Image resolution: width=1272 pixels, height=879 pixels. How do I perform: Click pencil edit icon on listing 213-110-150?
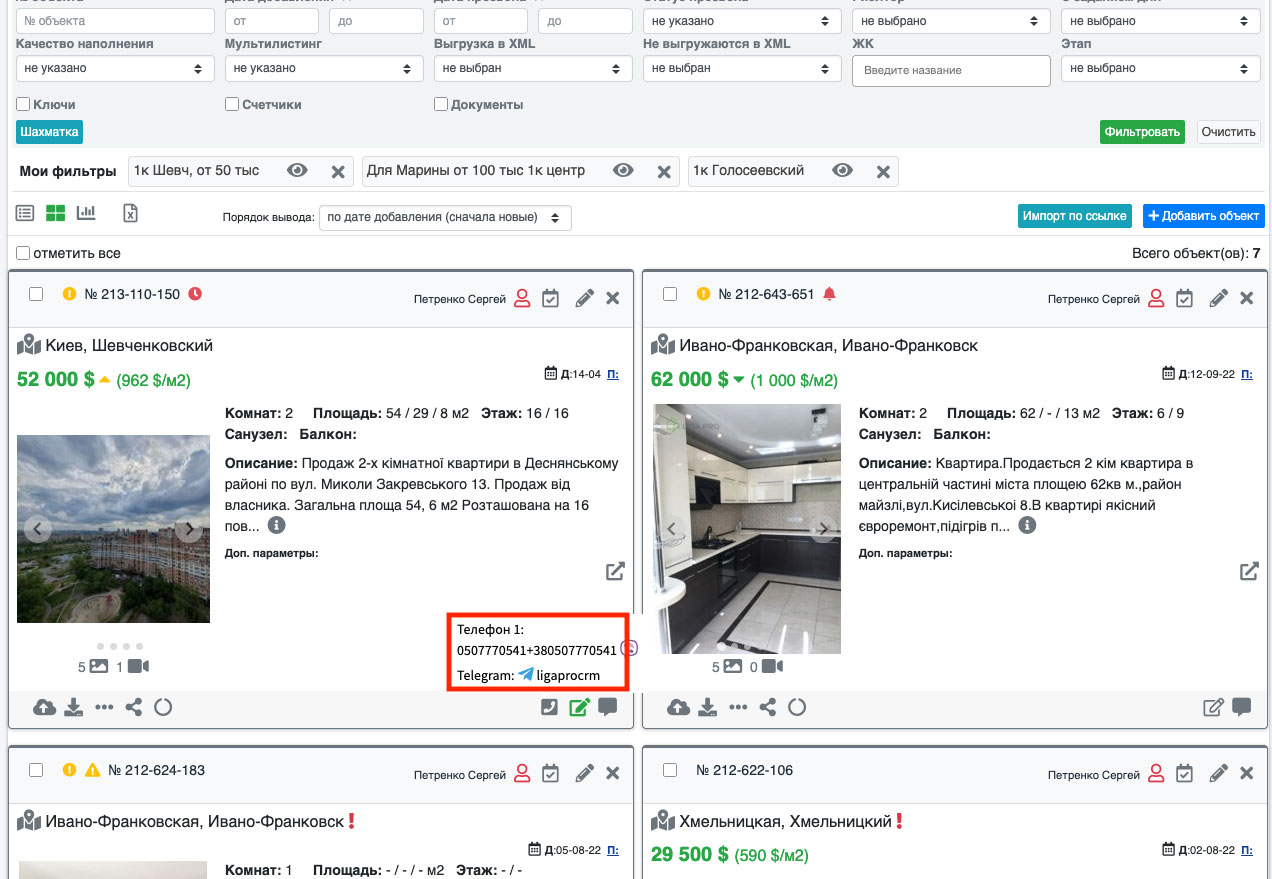tap(585, 298)
